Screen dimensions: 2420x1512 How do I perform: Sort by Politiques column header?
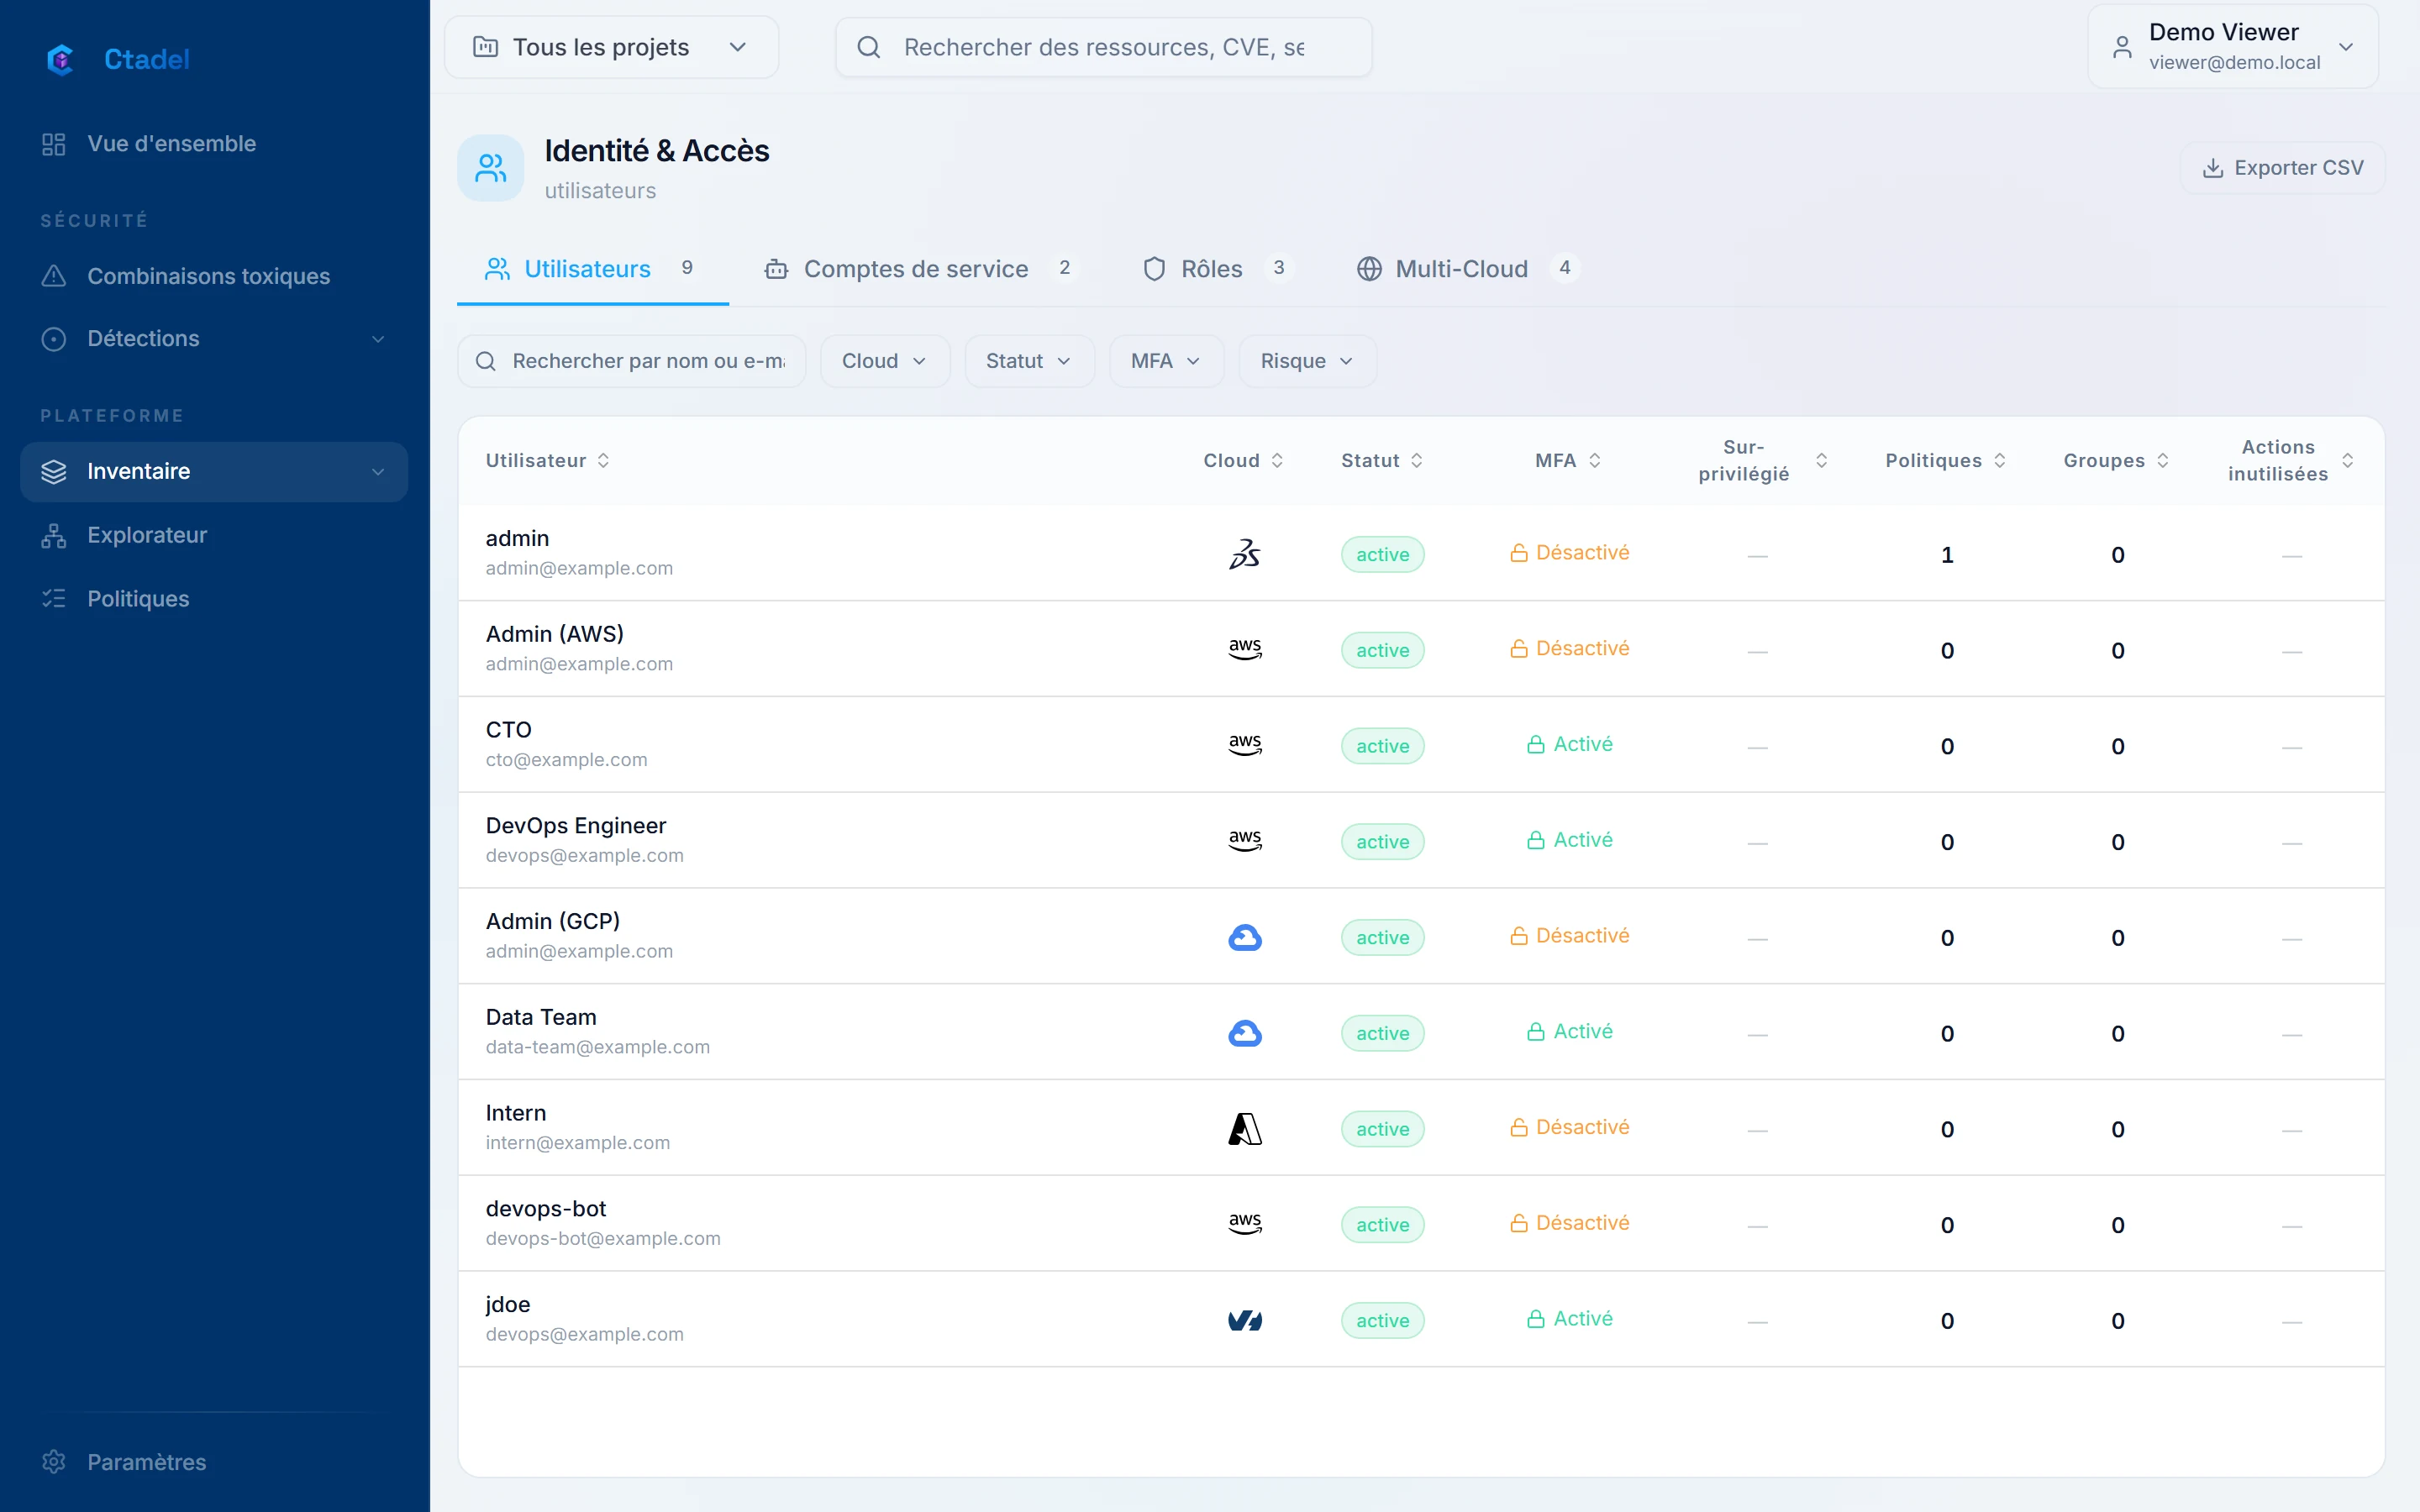[x=1945, y=460]
